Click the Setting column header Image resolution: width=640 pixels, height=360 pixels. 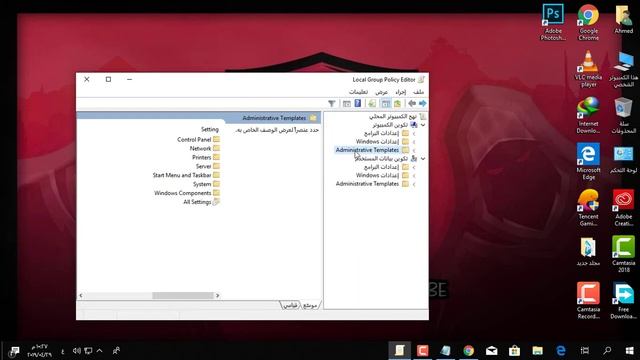(210, 129)
